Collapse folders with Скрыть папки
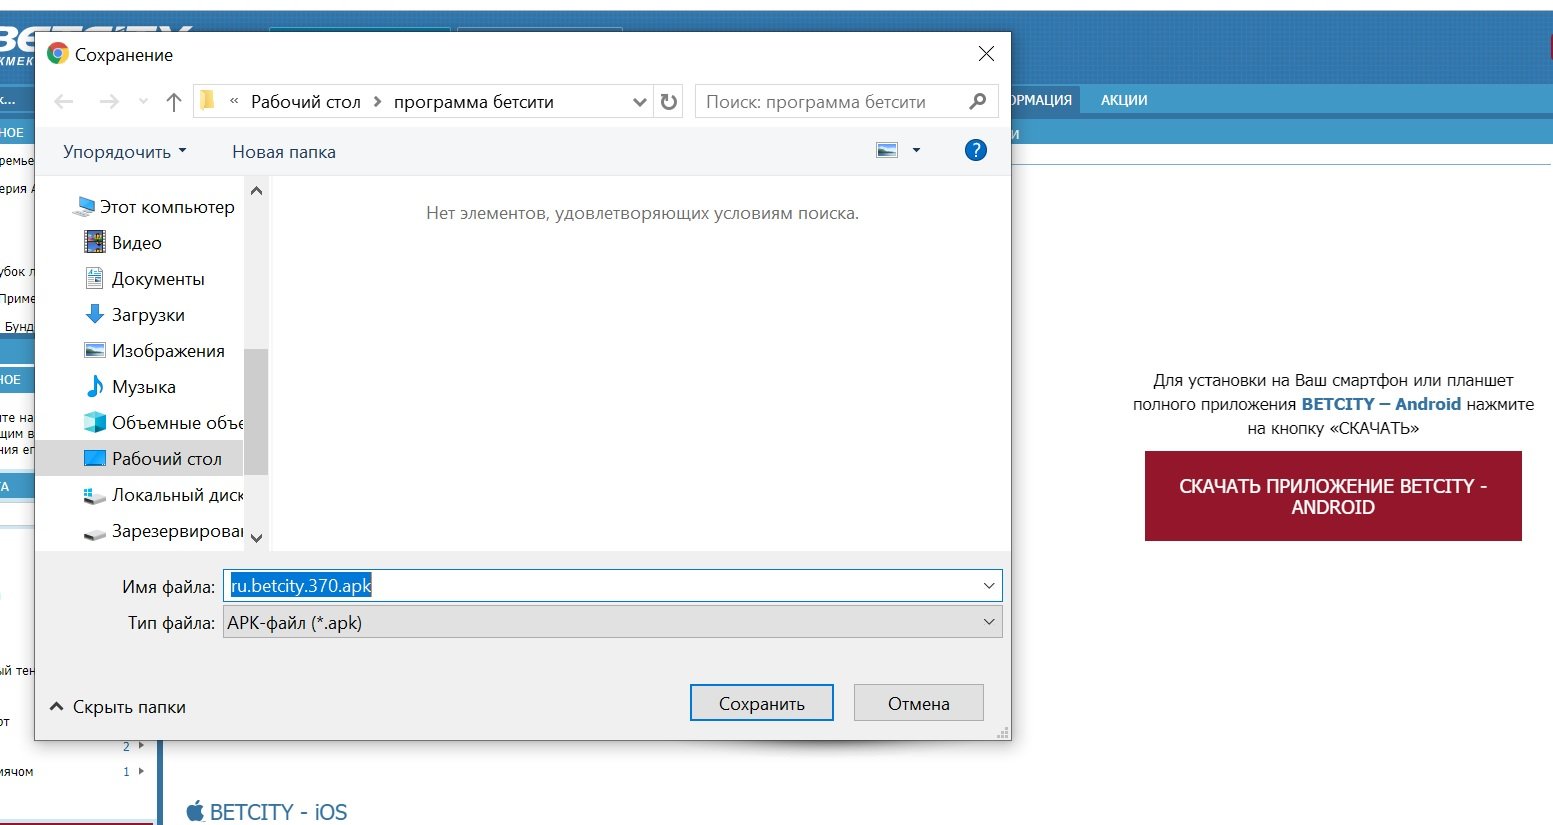The height and width of the screenshot is (825, 1553). point(118,707)
